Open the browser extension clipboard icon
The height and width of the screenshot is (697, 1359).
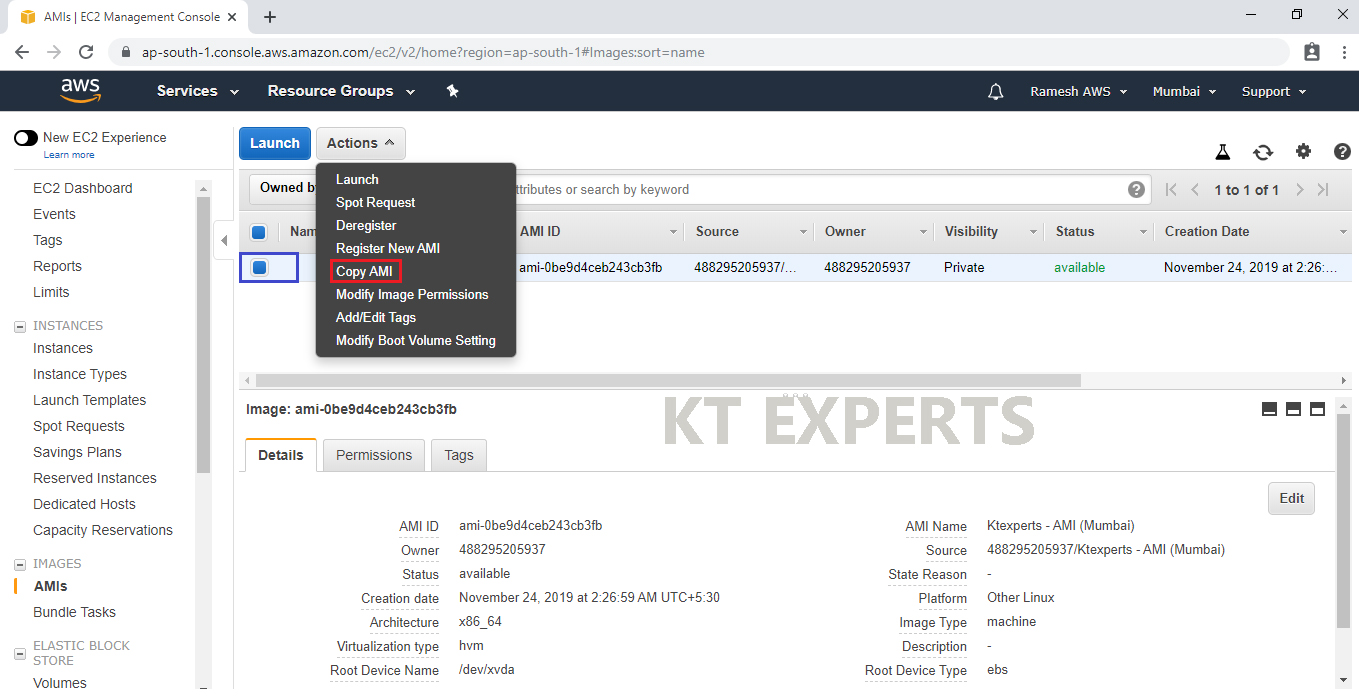pyautogui.click(x=1312, y=52)
